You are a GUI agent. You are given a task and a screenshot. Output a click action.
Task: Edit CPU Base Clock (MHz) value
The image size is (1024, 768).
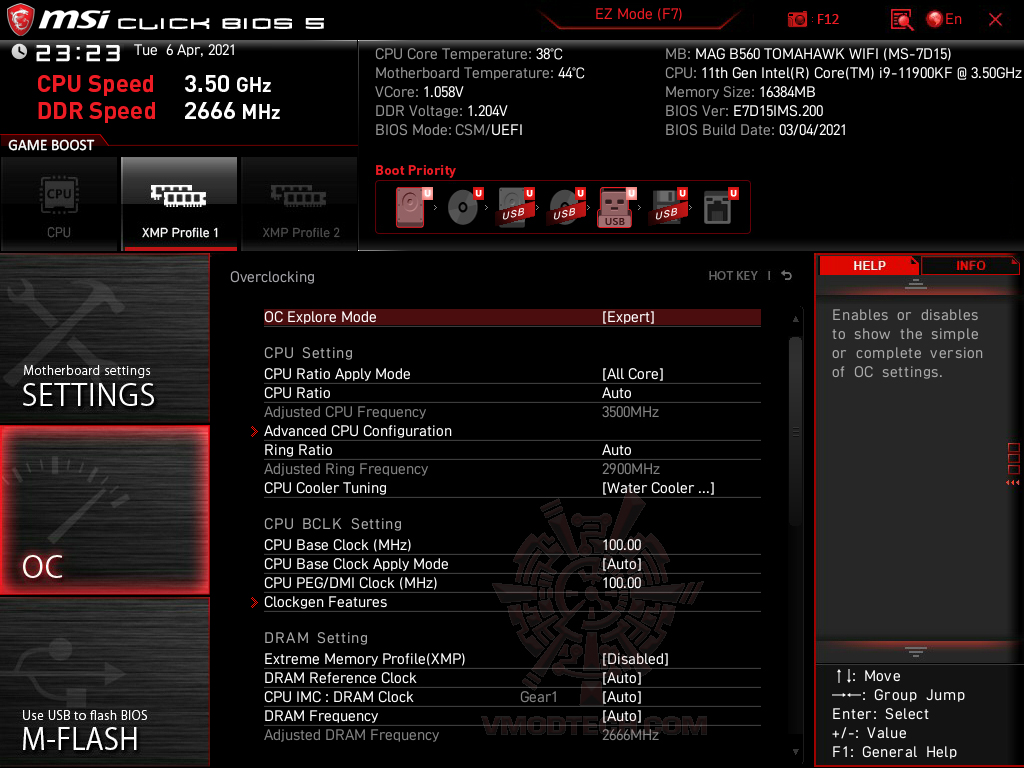click(512, 545)
